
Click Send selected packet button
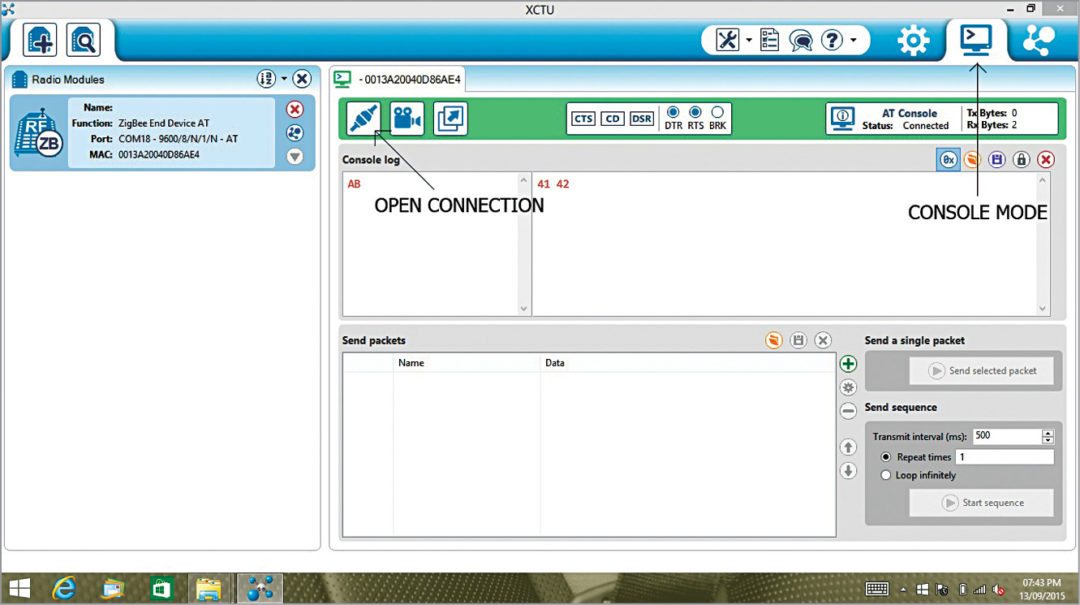click(x=981, y=371)
